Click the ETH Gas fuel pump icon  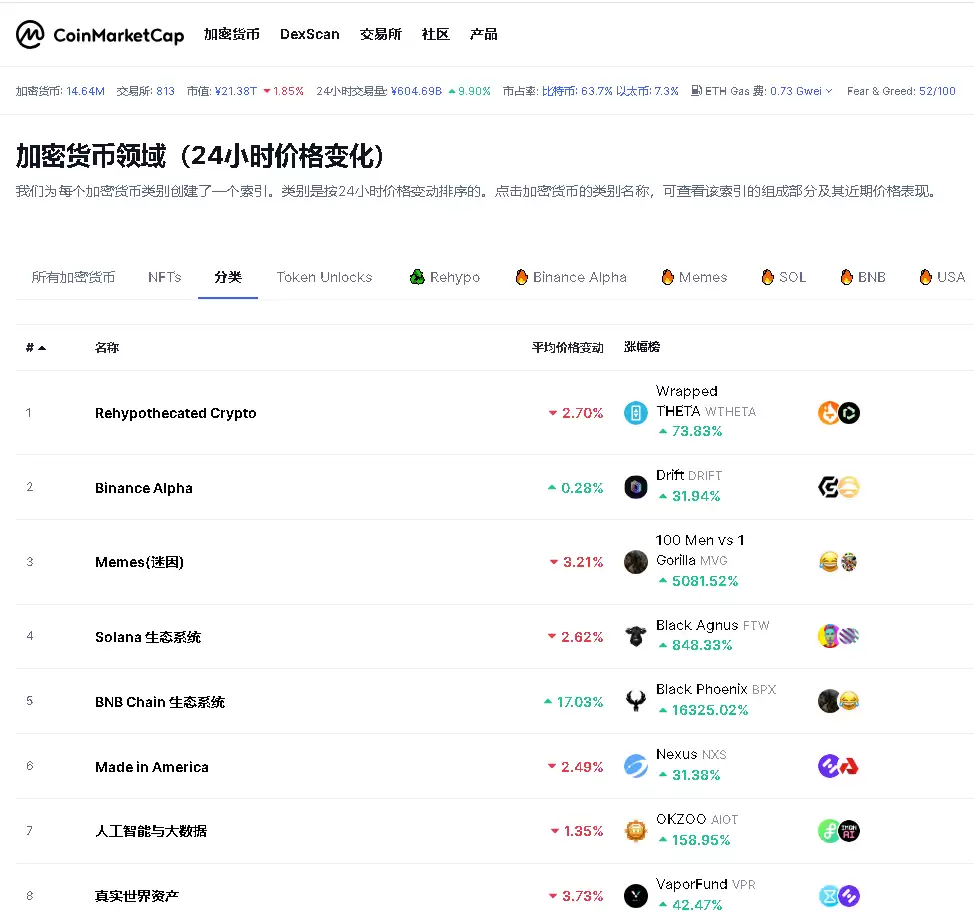(x=696, y=91)
